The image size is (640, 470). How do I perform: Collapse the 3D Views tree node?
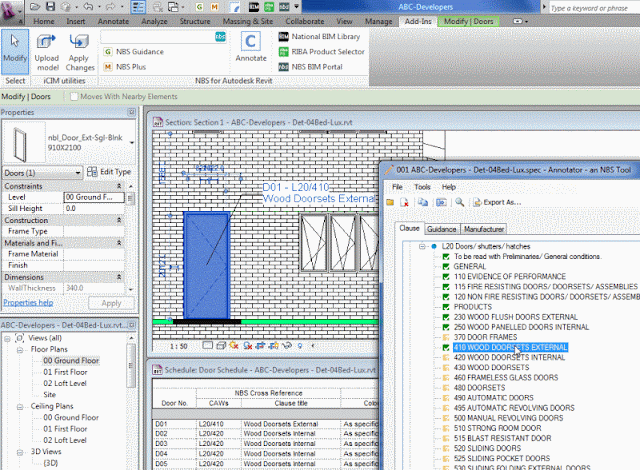coord(20,452)
